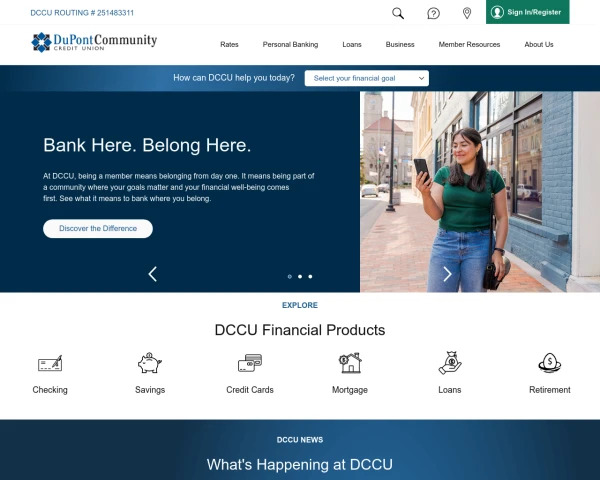Show next carousel slide with right chevron

coord(447,274)
